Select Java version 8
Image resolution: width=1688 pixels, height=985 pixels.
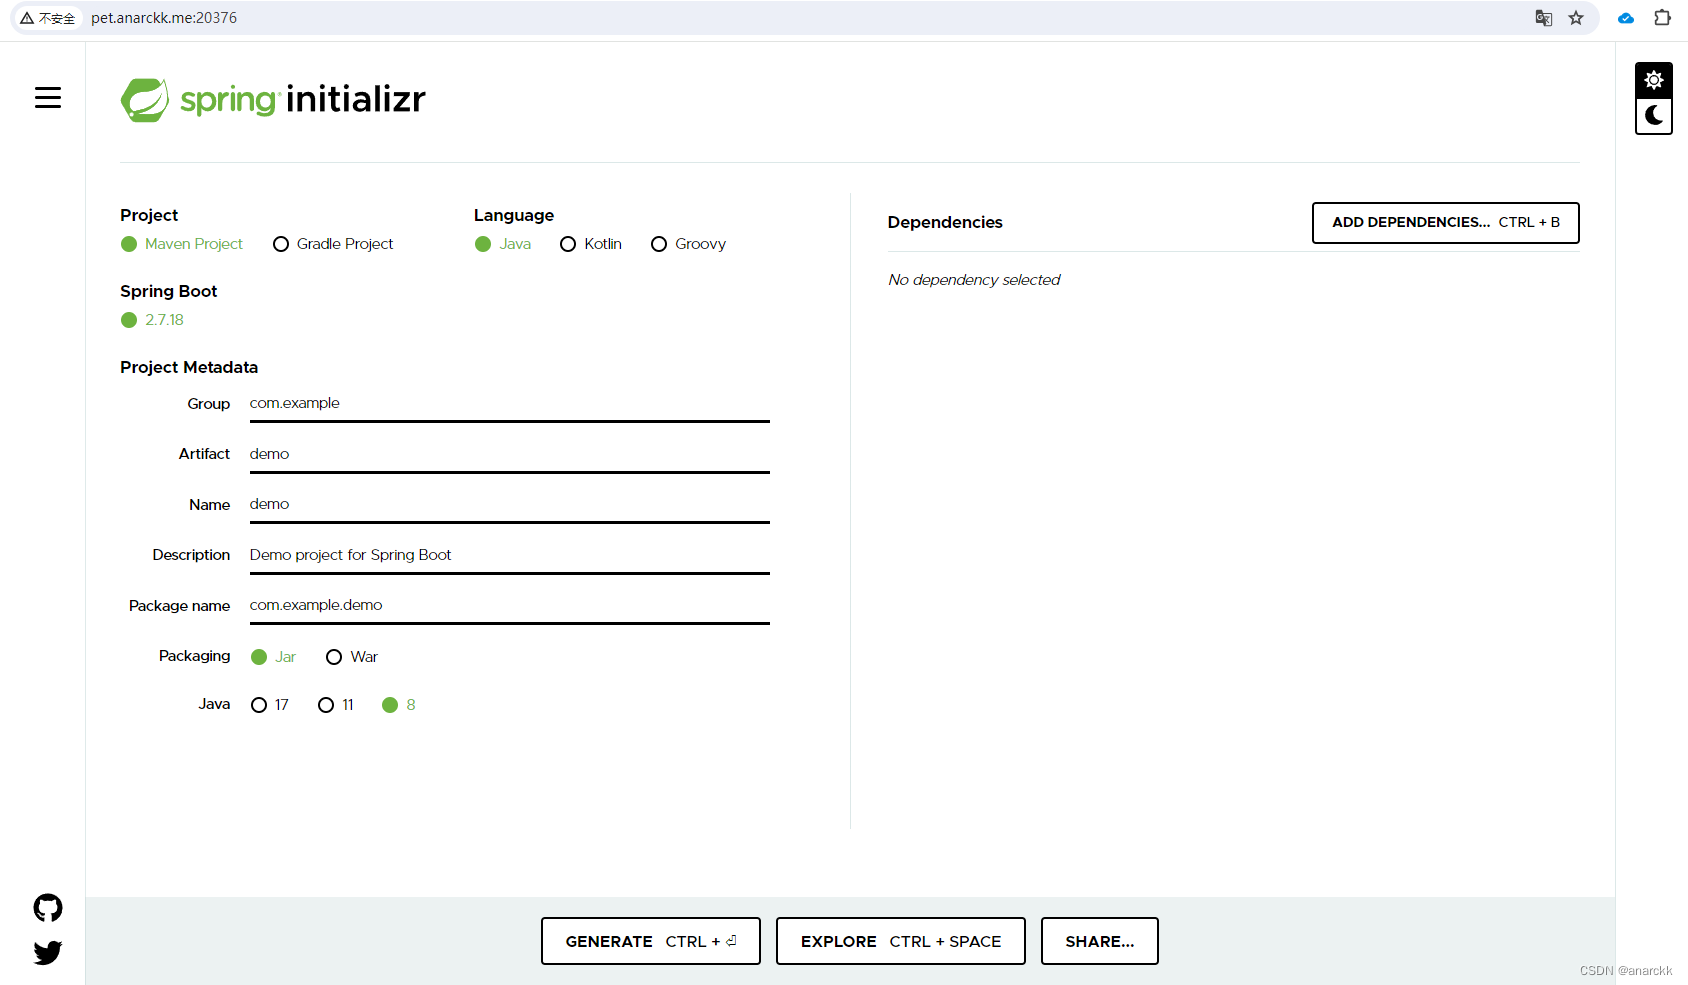399,705
